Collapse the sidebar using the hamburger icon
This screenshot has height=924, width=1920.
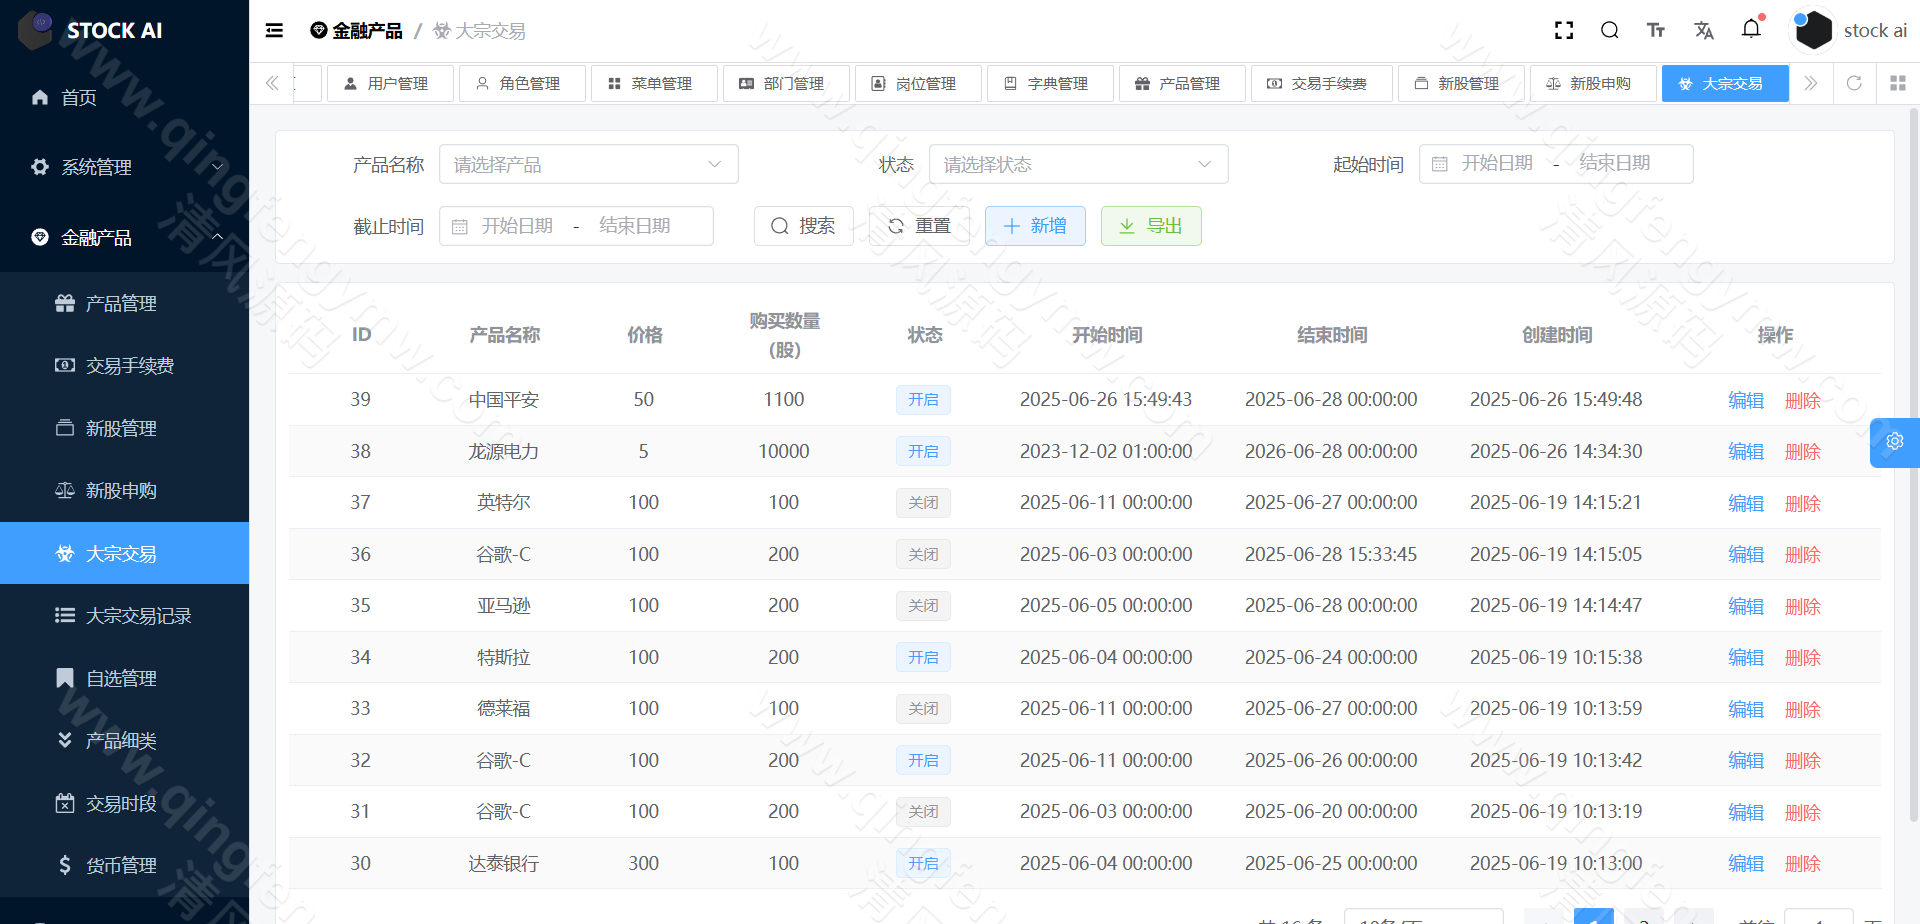(x=273, y=30)
